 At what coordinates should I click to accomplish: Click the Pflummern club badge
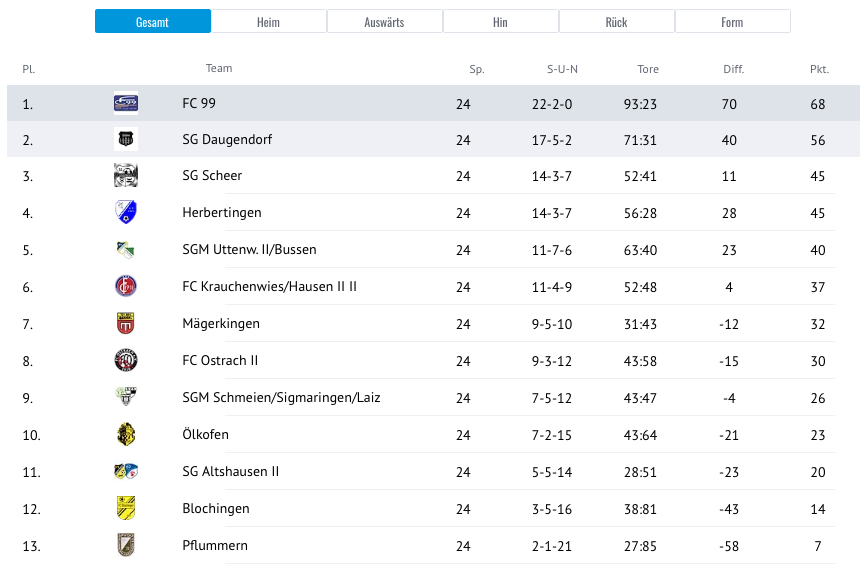tap(125, 545)
